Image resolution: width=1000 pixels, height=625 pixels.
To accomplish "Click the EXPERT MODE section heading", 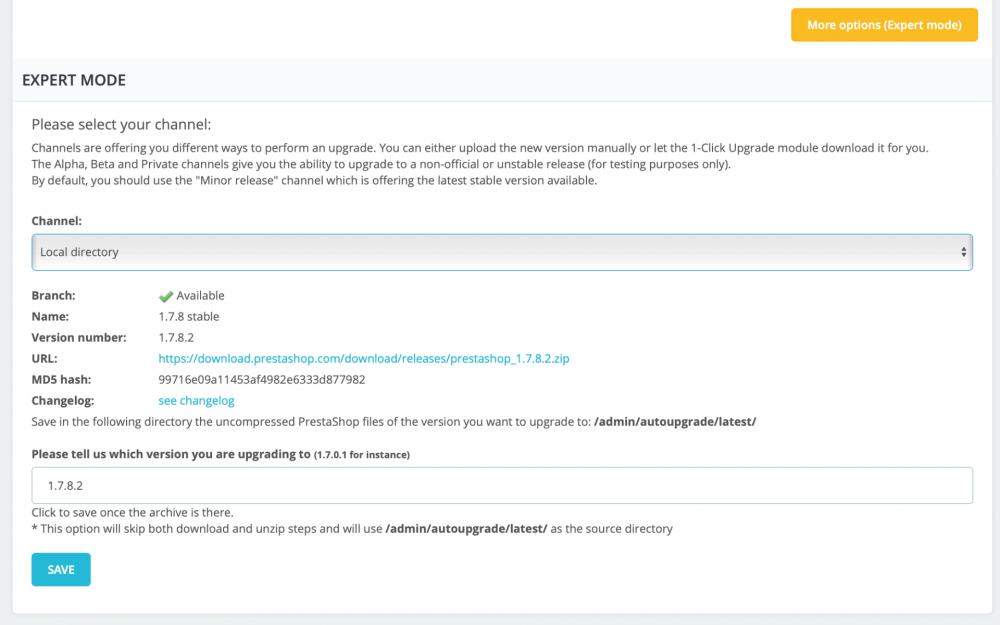I will [x=74, y=80].
